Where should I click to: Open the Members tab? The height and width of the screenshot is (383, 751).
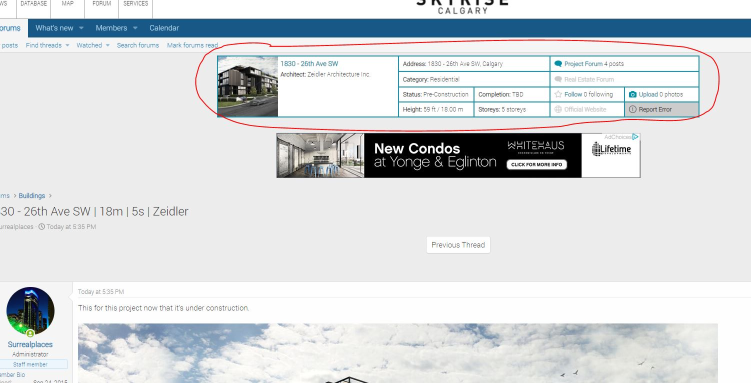[111, 28]
